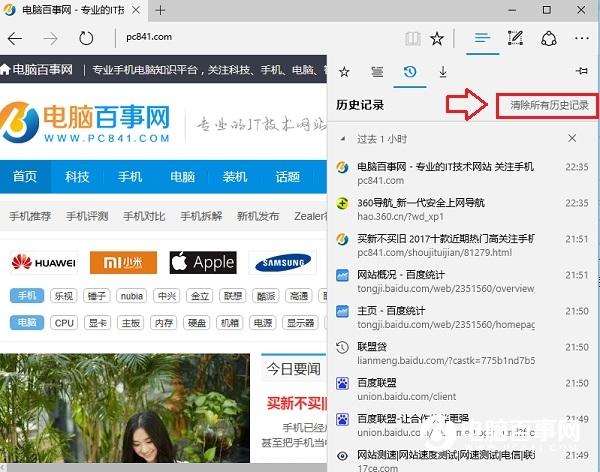Toggle the Hub panel icon
The width and height of the screenshot is (600, 472).
coord(482,38)
